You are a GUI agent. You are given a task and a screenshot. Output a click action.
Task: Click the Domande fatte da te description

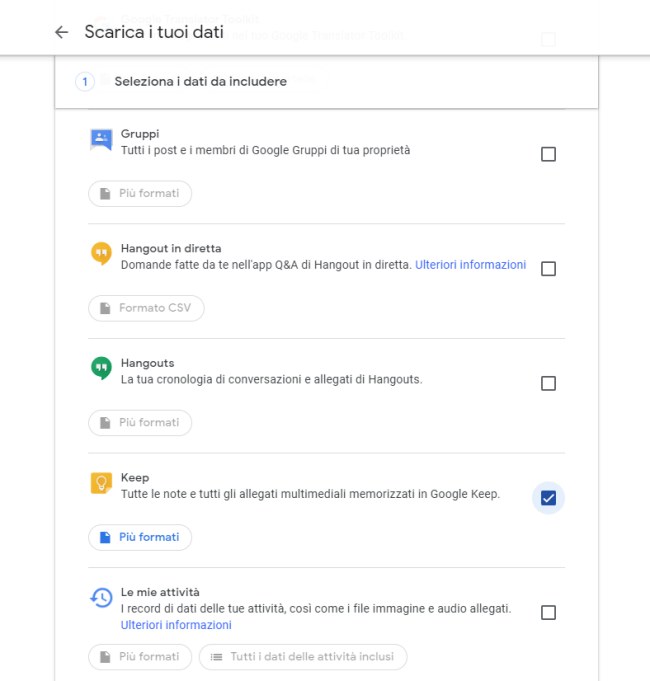point(266,264)
